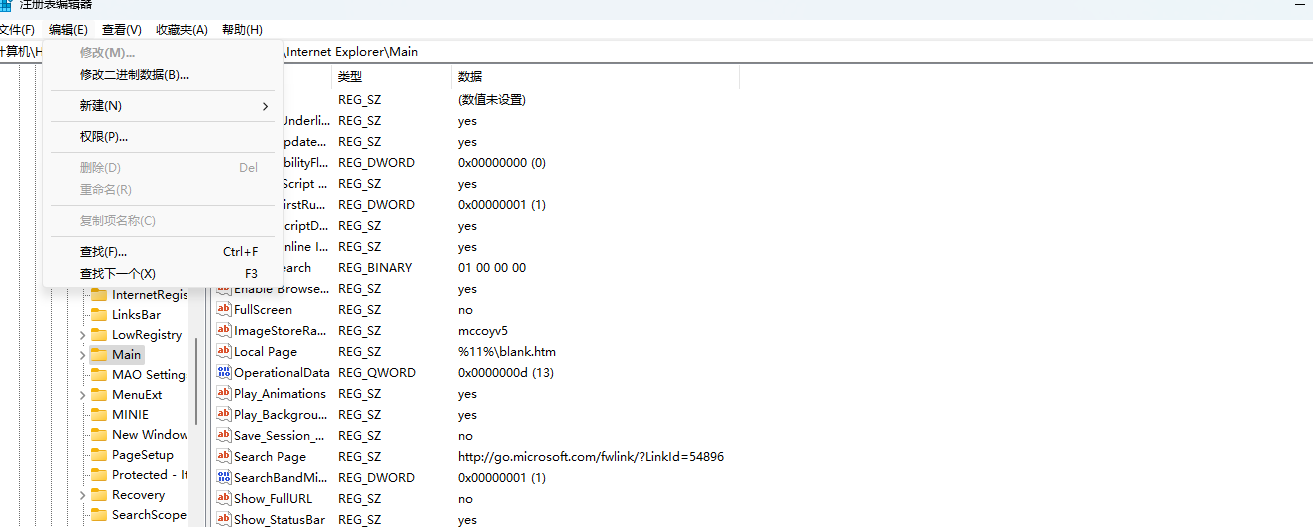Open the 收藏夹(A) menu
Screen dimensions: 1313x527
point(182,30)
